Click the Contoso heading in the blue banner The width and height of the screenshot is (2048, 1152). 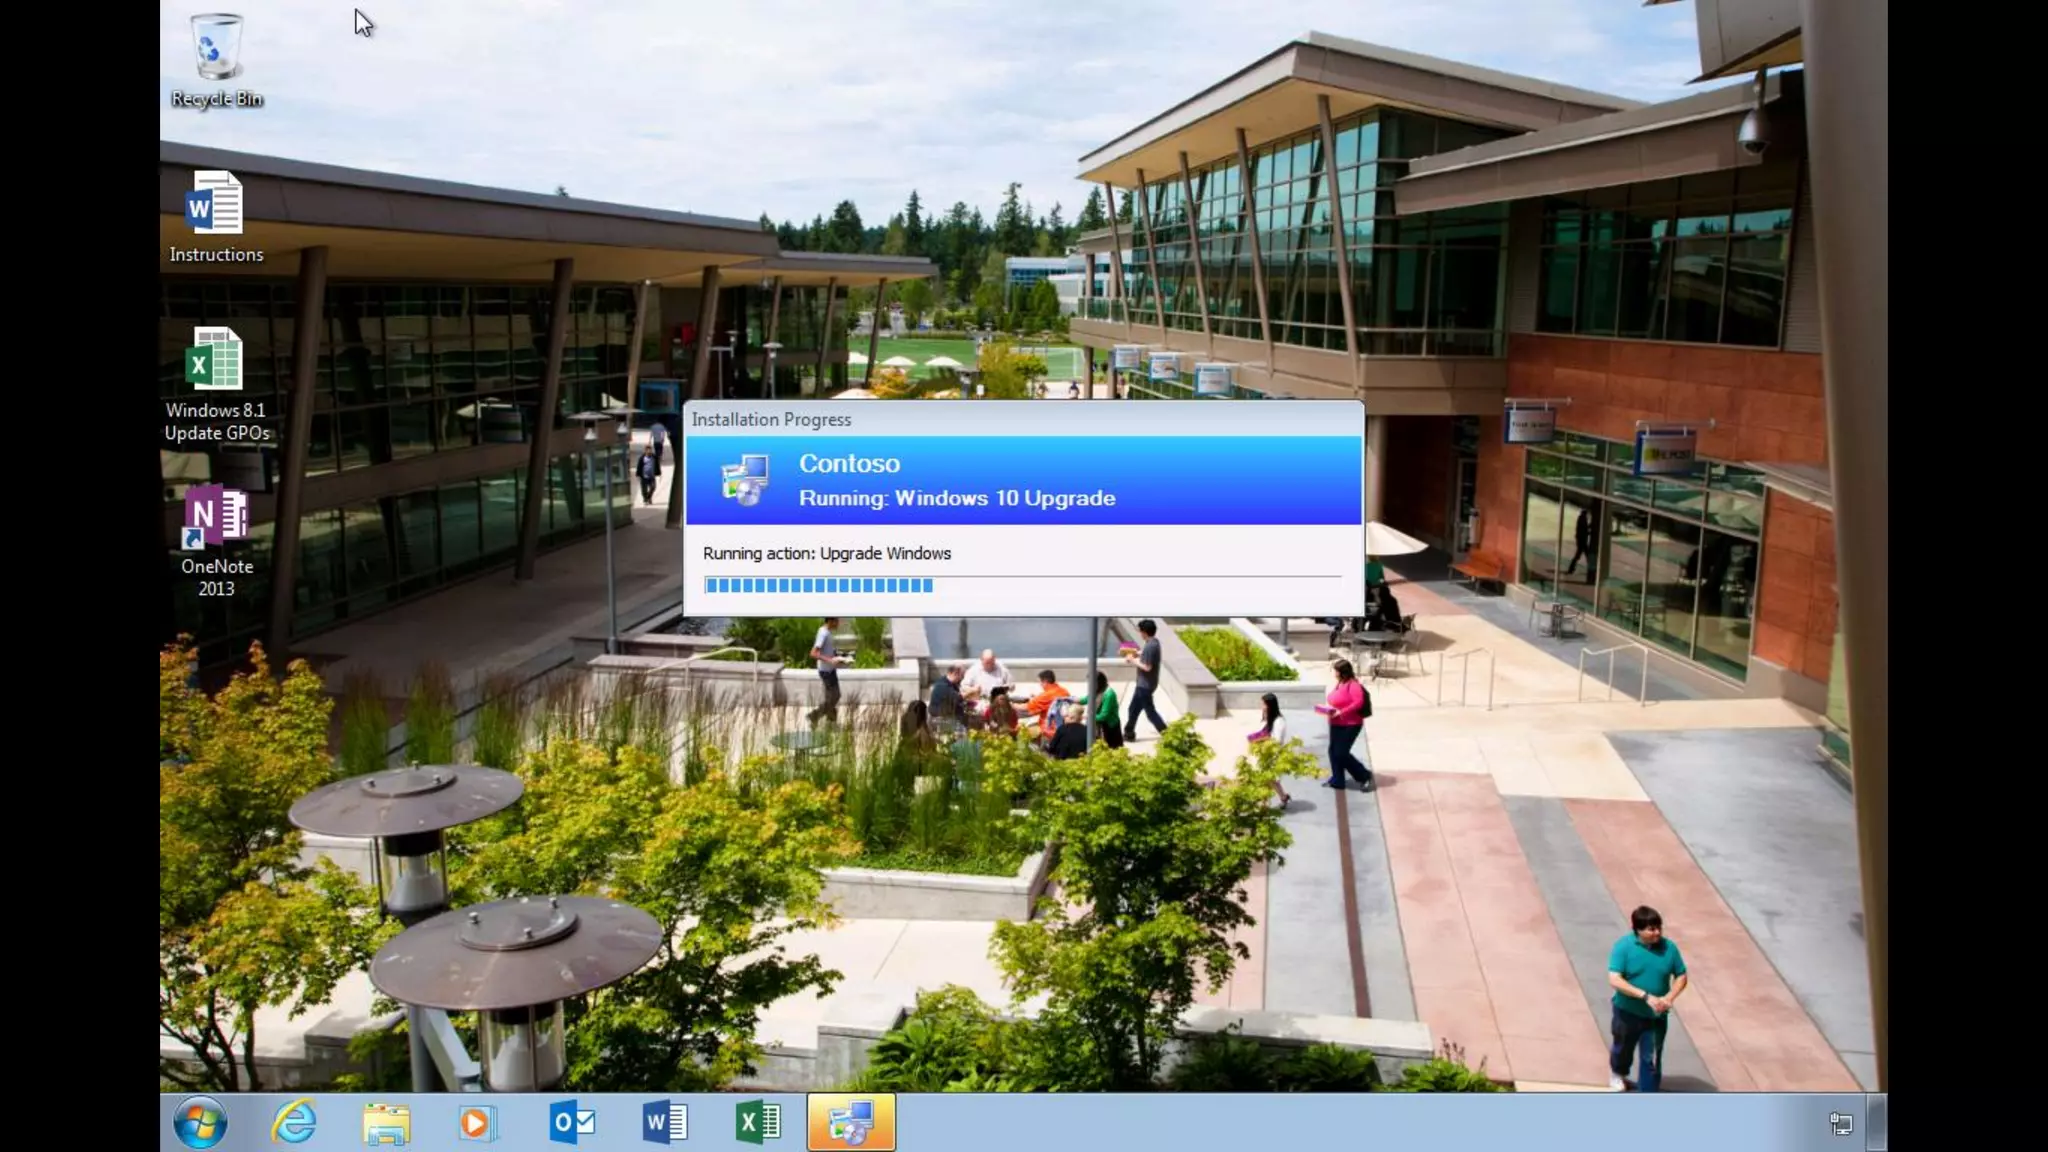pyautogui.click(x=849, y=463)
